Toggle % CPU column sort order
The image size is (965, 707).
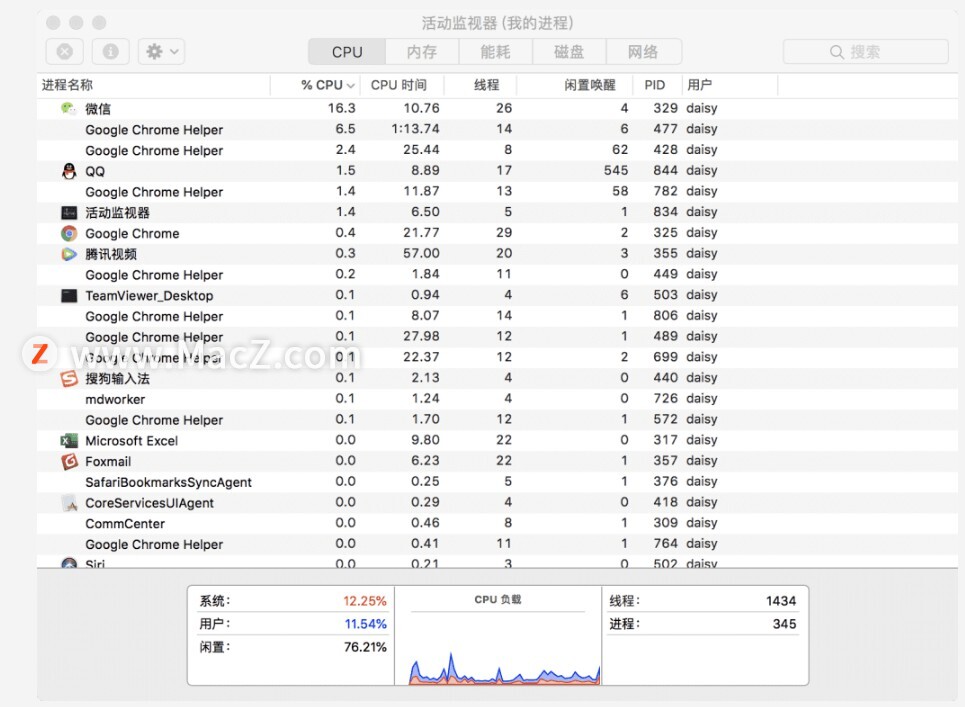316,85
